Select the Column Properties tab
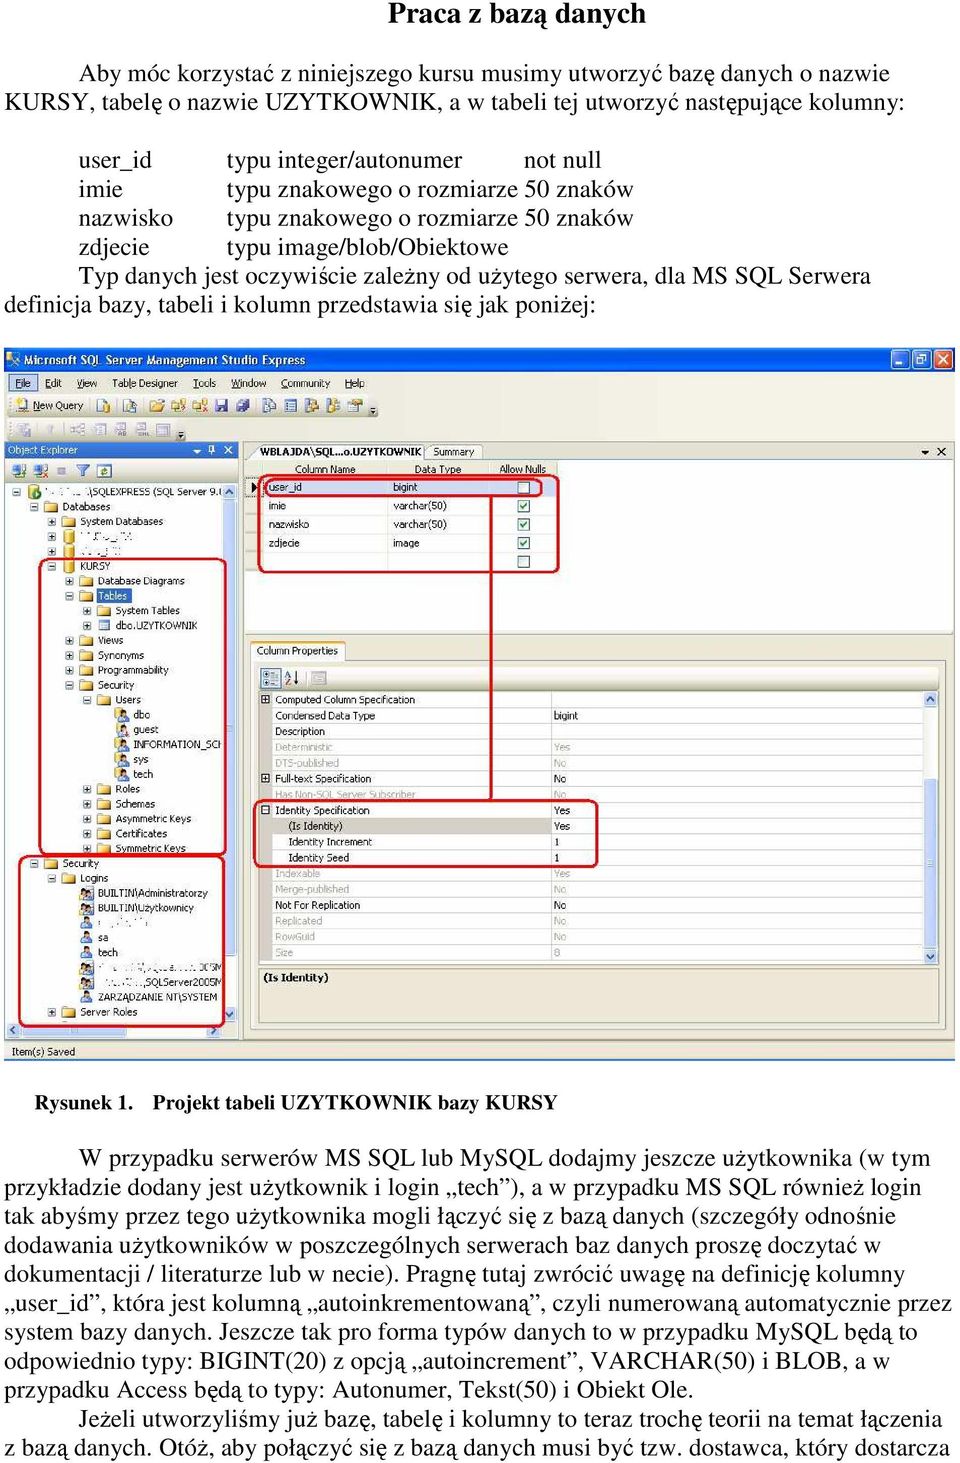Image resolution: width=960 pixels, height=1463 pixels. [298, 651]
